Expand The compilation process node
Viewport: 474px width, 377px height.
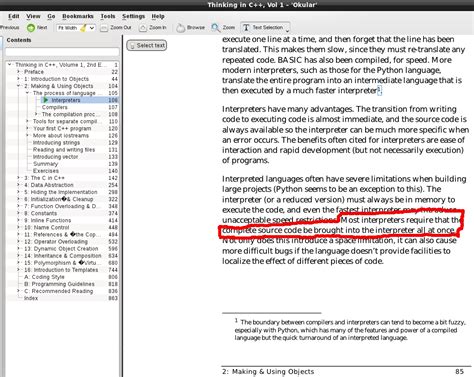[36, 114]
